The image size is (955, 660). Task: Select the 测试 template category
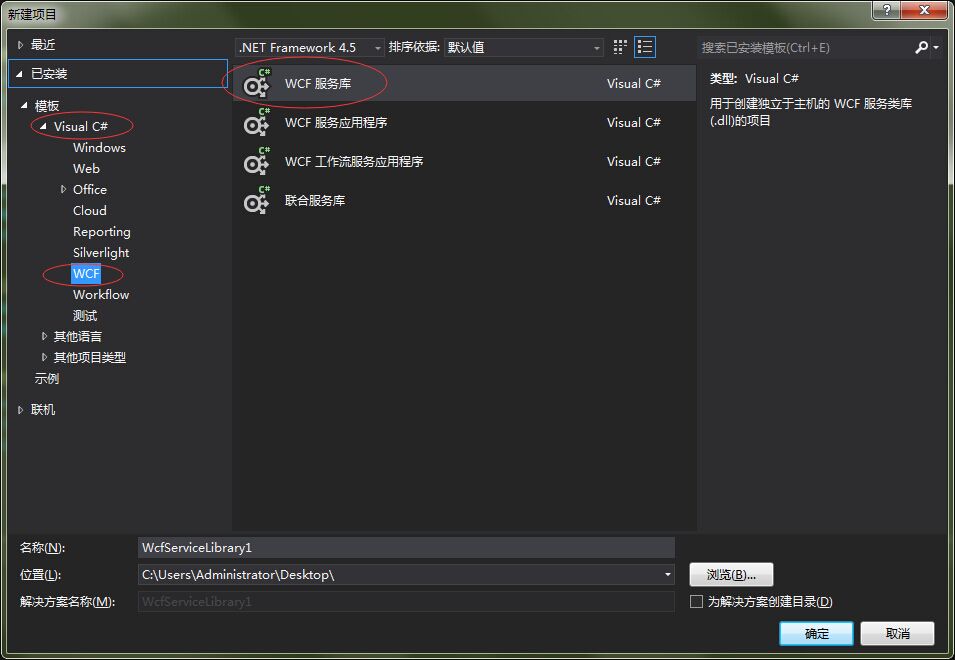tap(85, 315)
